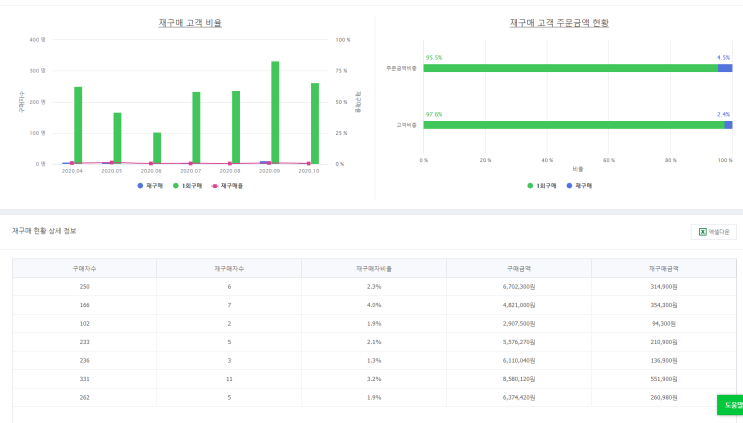This screenshot has width=743, height=423.
Task: Open the green 도움말 help button
Action: click(x=730, y=405)
